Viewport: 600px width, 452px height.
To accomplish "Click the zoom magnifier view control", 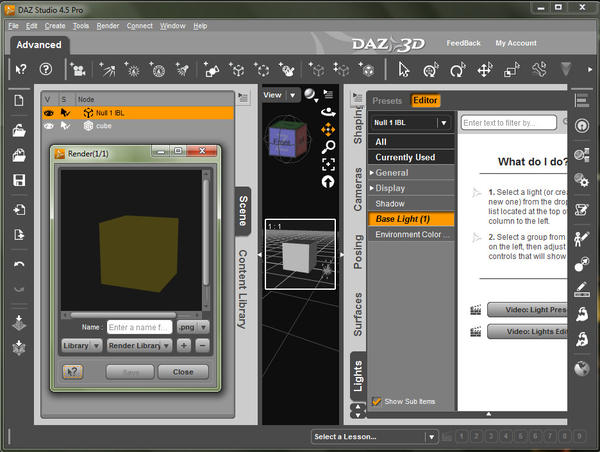I will [x=328, y=147].
